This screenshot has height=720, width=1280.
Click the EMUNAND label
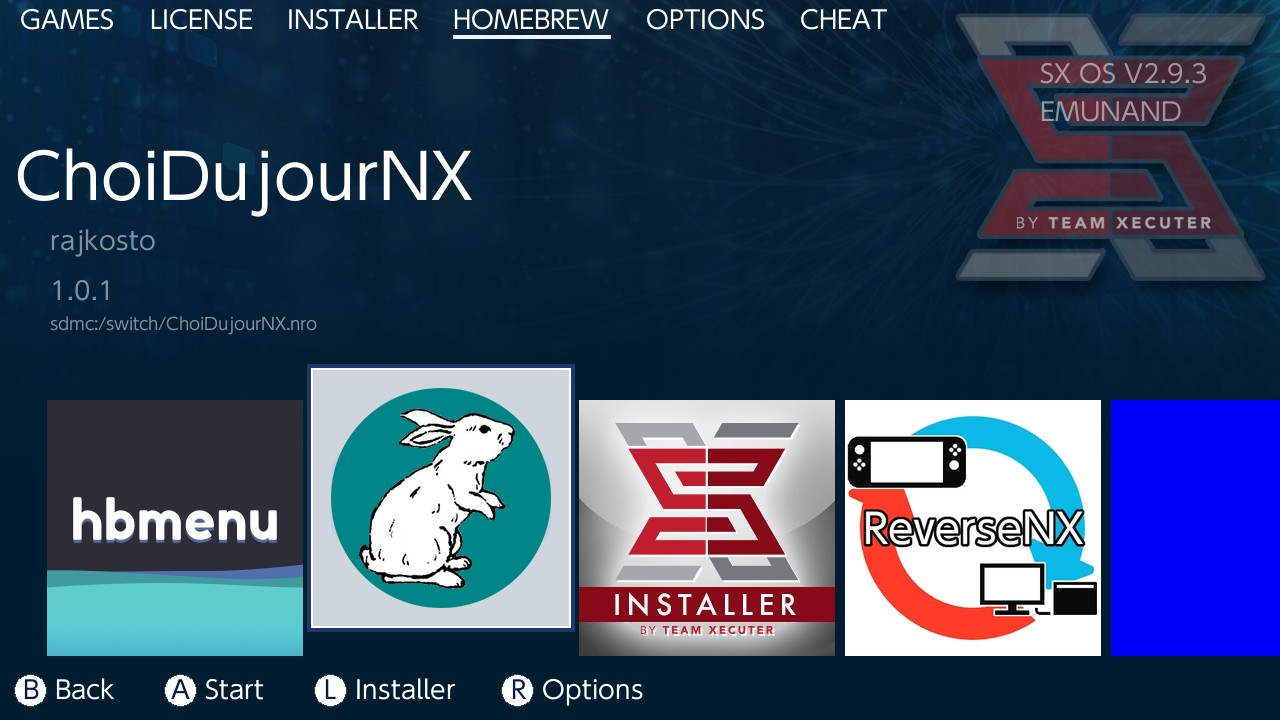[x=1110, y=111]
